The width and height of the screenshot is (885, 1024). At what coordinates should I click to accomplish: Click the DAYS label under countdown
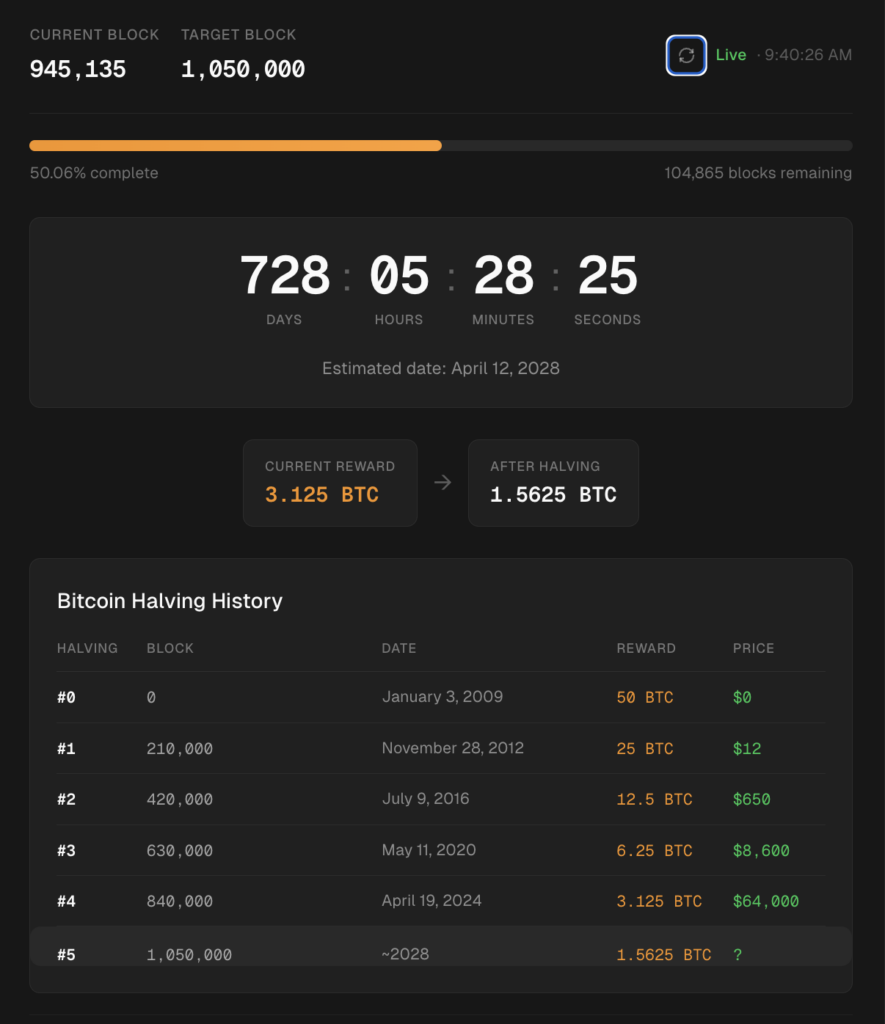point(284,319)
